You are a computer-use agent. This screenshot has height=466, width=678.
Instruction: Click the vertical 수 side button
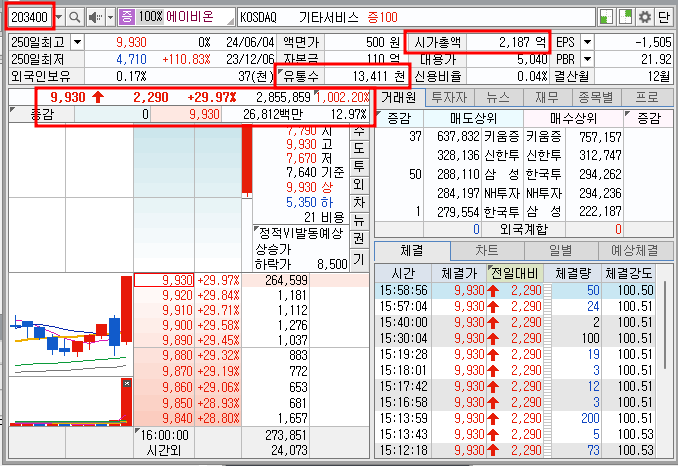pos(359,130)
